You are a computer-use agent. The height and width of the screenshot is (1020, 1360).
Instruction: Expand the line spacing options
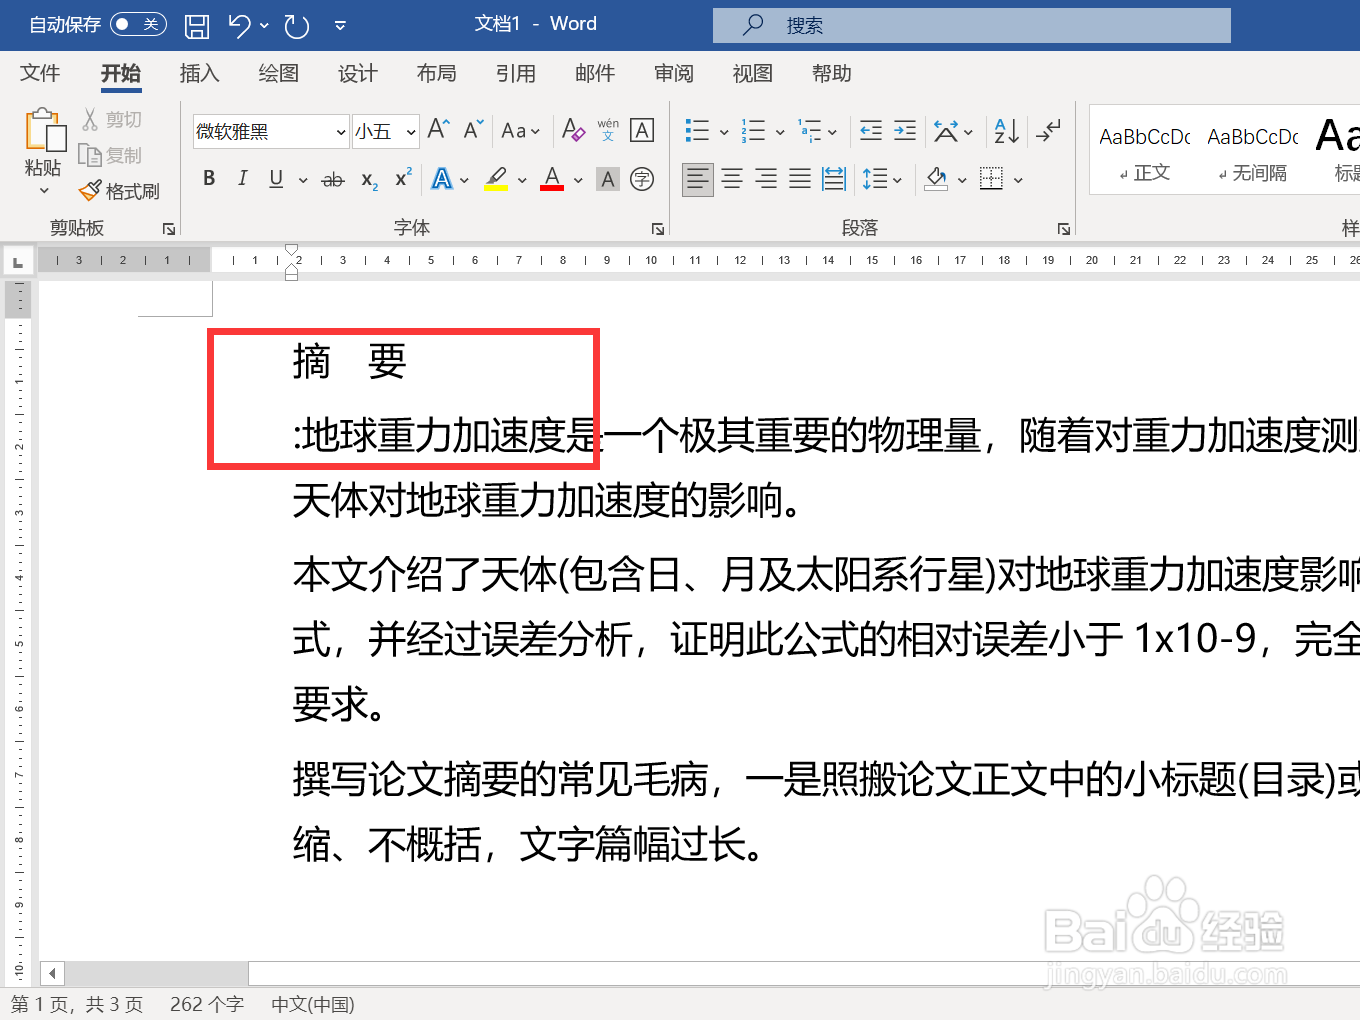coord(897,179)
